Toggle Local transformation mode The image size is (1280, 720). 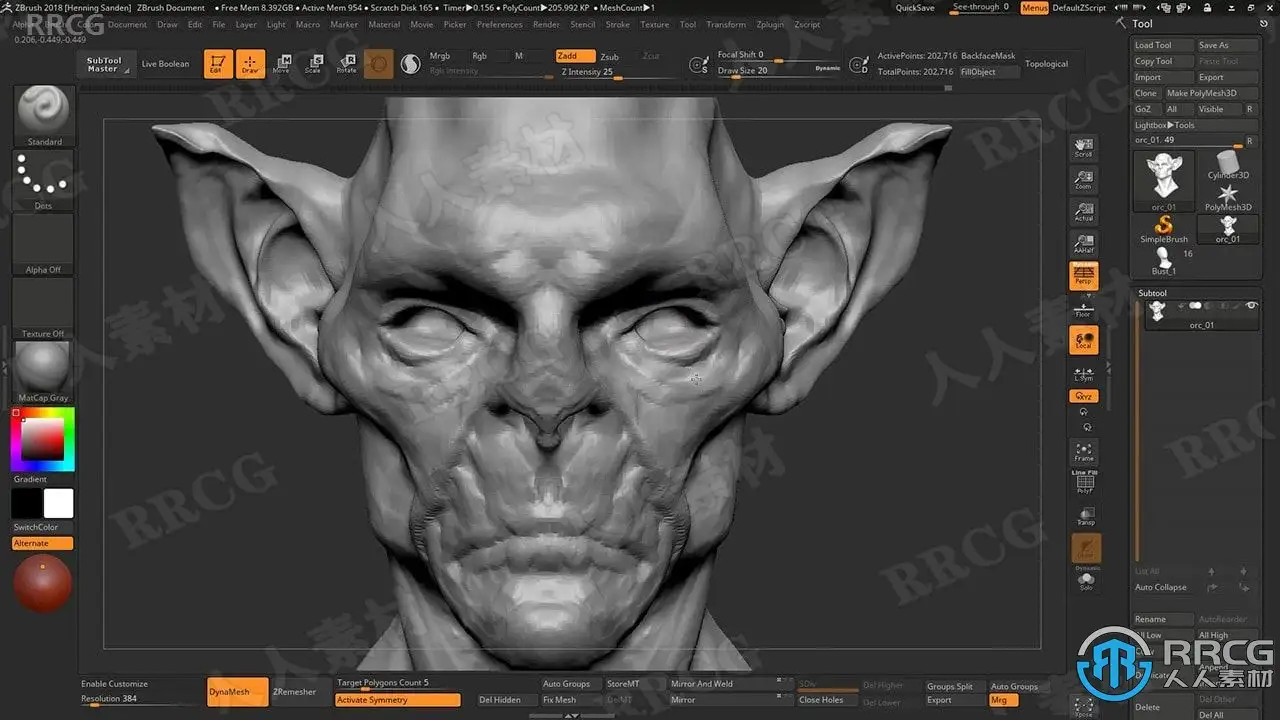[x=1083, y=341]
